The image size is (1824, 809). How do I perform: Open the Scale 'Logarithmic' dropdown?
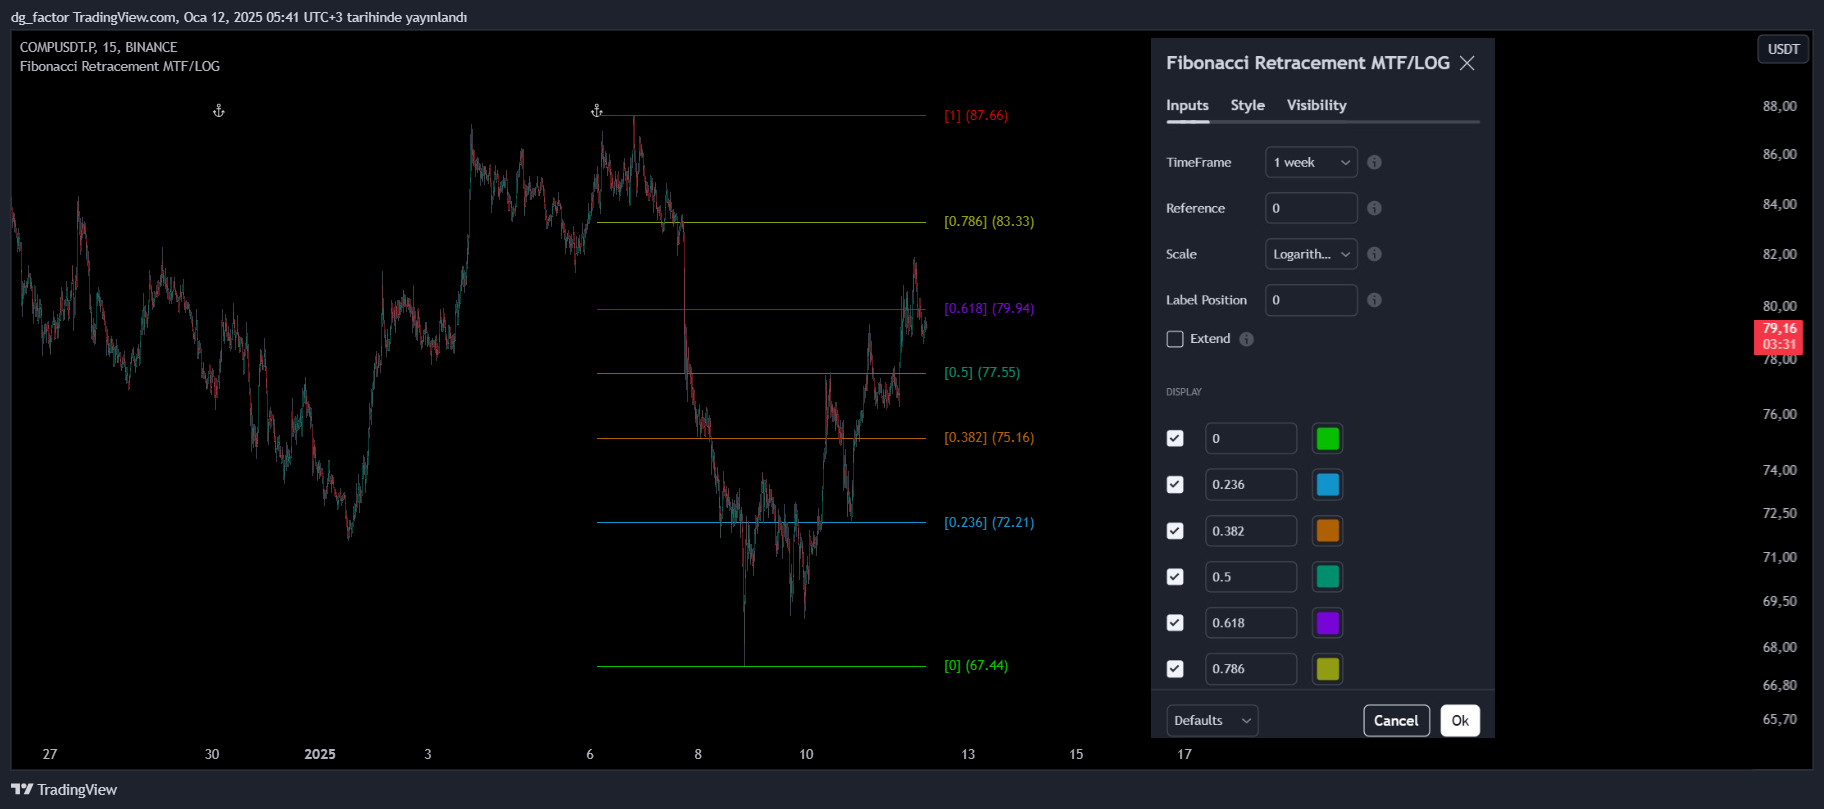pos(1311,254)
